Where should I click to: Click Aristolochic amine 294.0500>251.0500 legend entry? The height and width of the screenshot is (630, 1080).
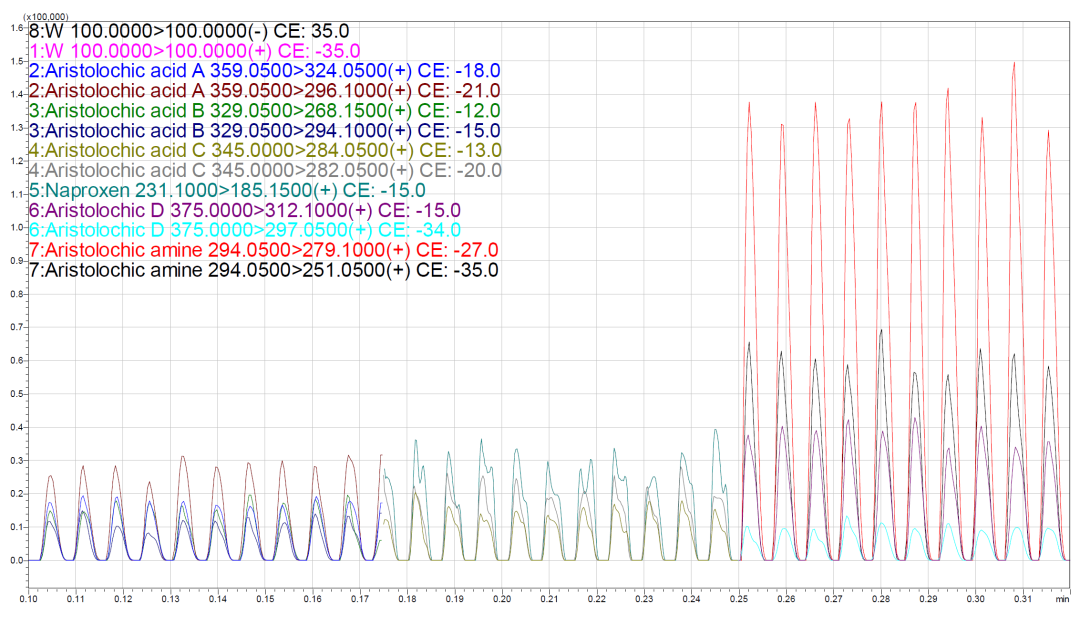pos(263,270)
